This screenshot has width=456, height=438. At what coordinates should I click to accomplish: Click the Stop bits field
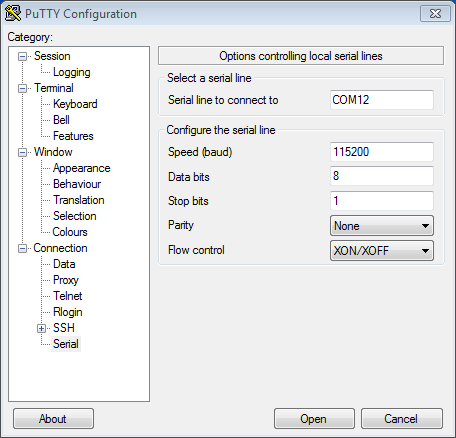click(x=382, y=201)
